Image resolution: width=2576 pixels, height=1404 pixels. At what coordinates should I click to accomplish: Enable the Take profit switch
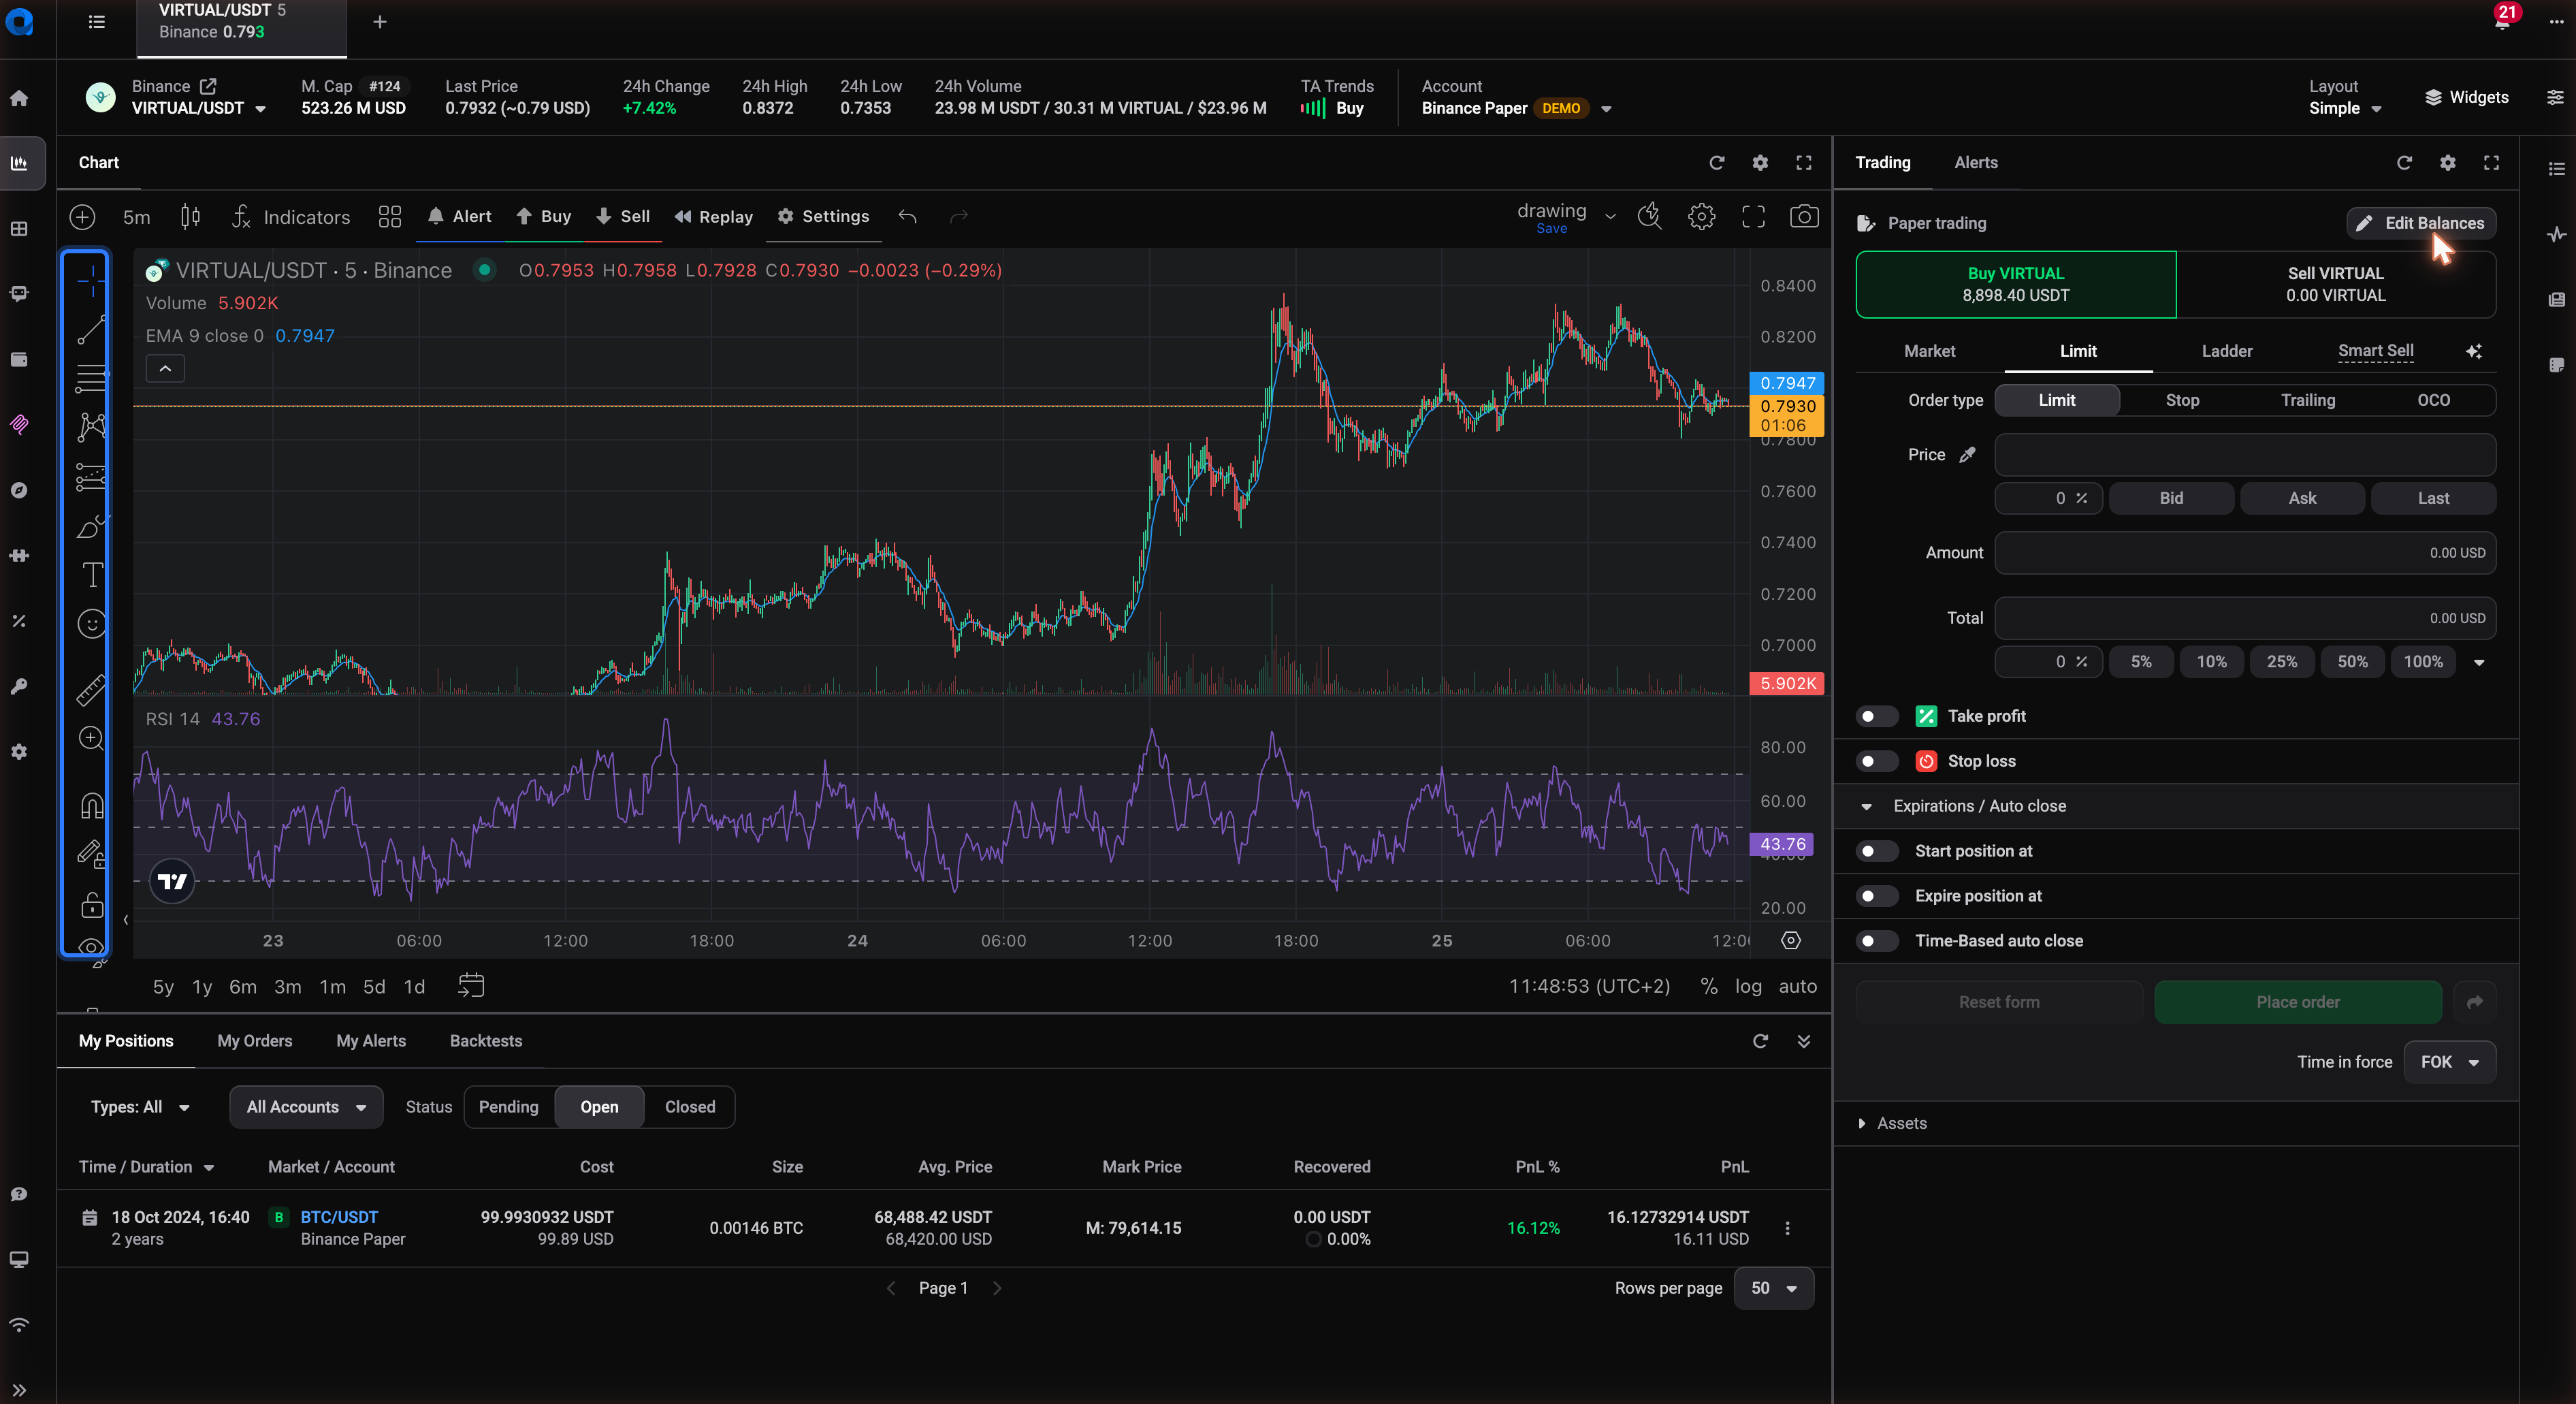pos(1876,716)
